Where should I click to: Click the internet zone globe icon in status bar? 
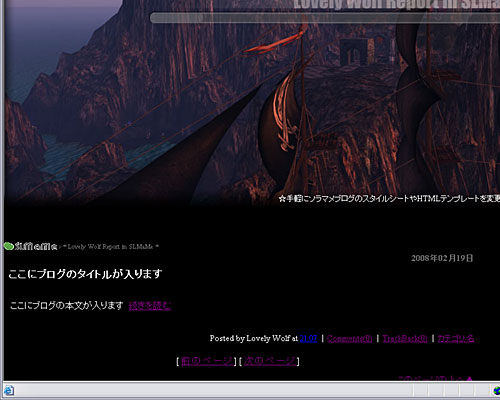pos(497,390)
